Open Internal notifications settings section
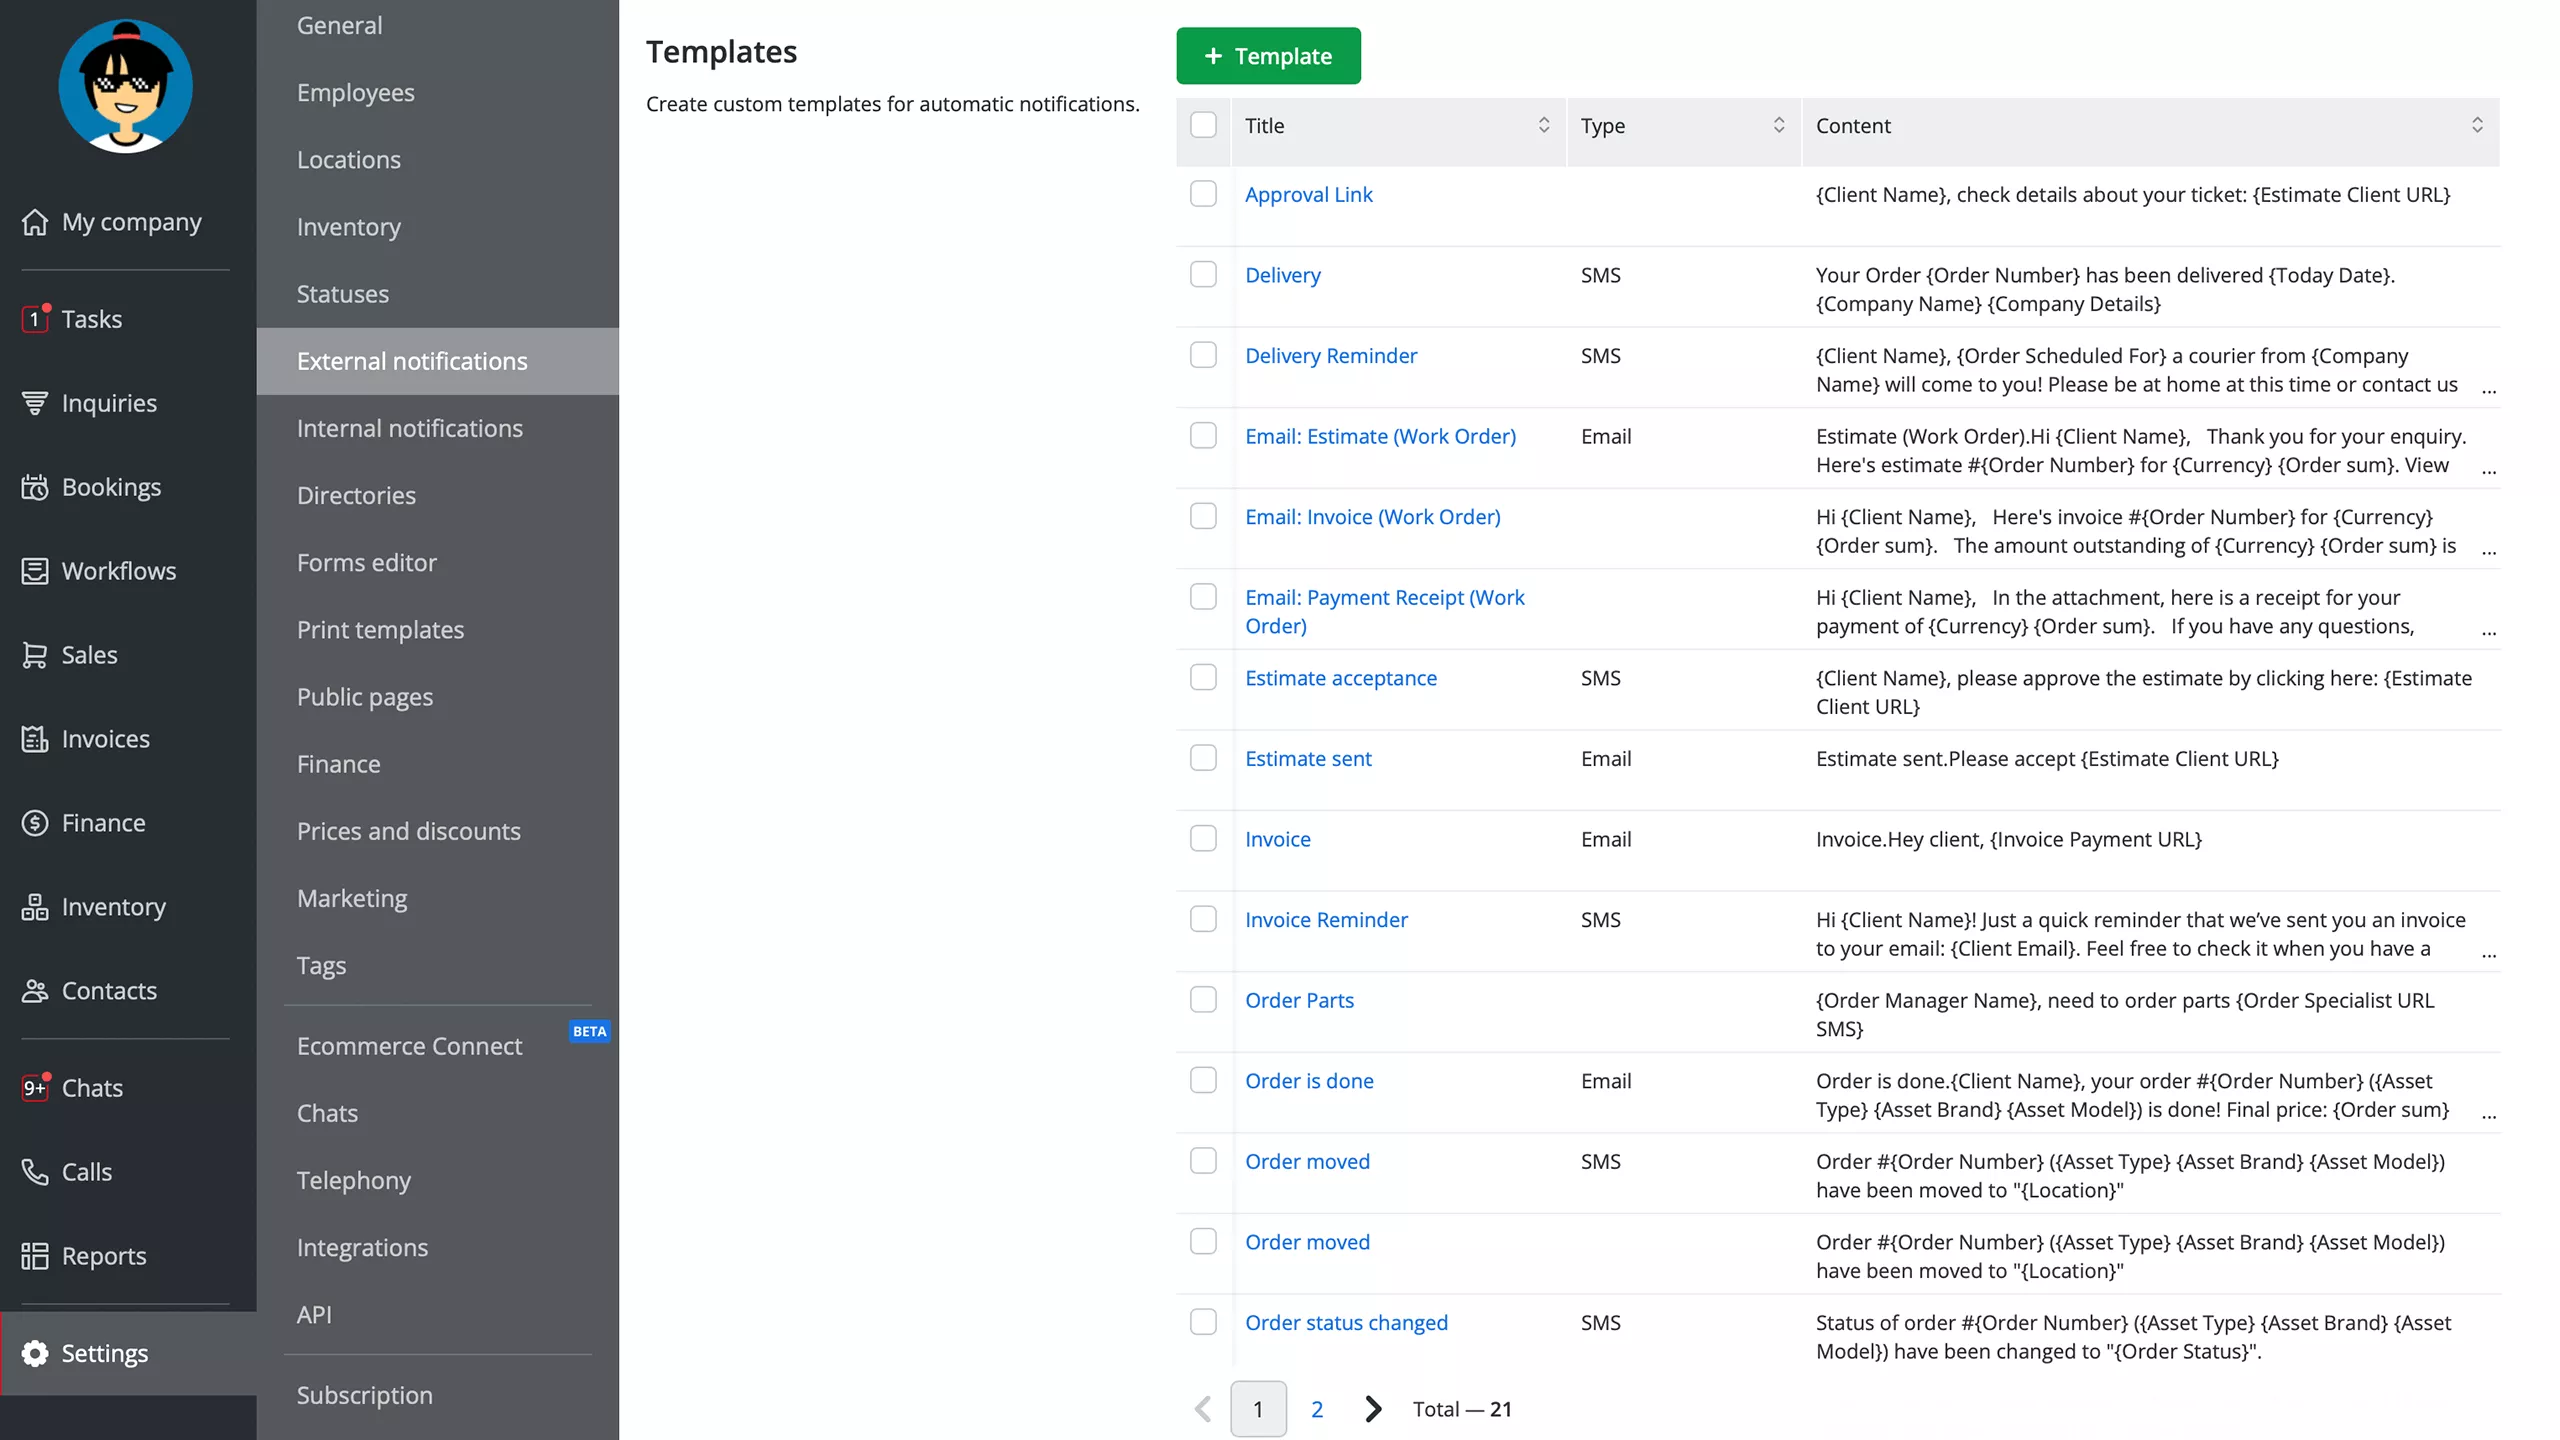 (409, 428)
